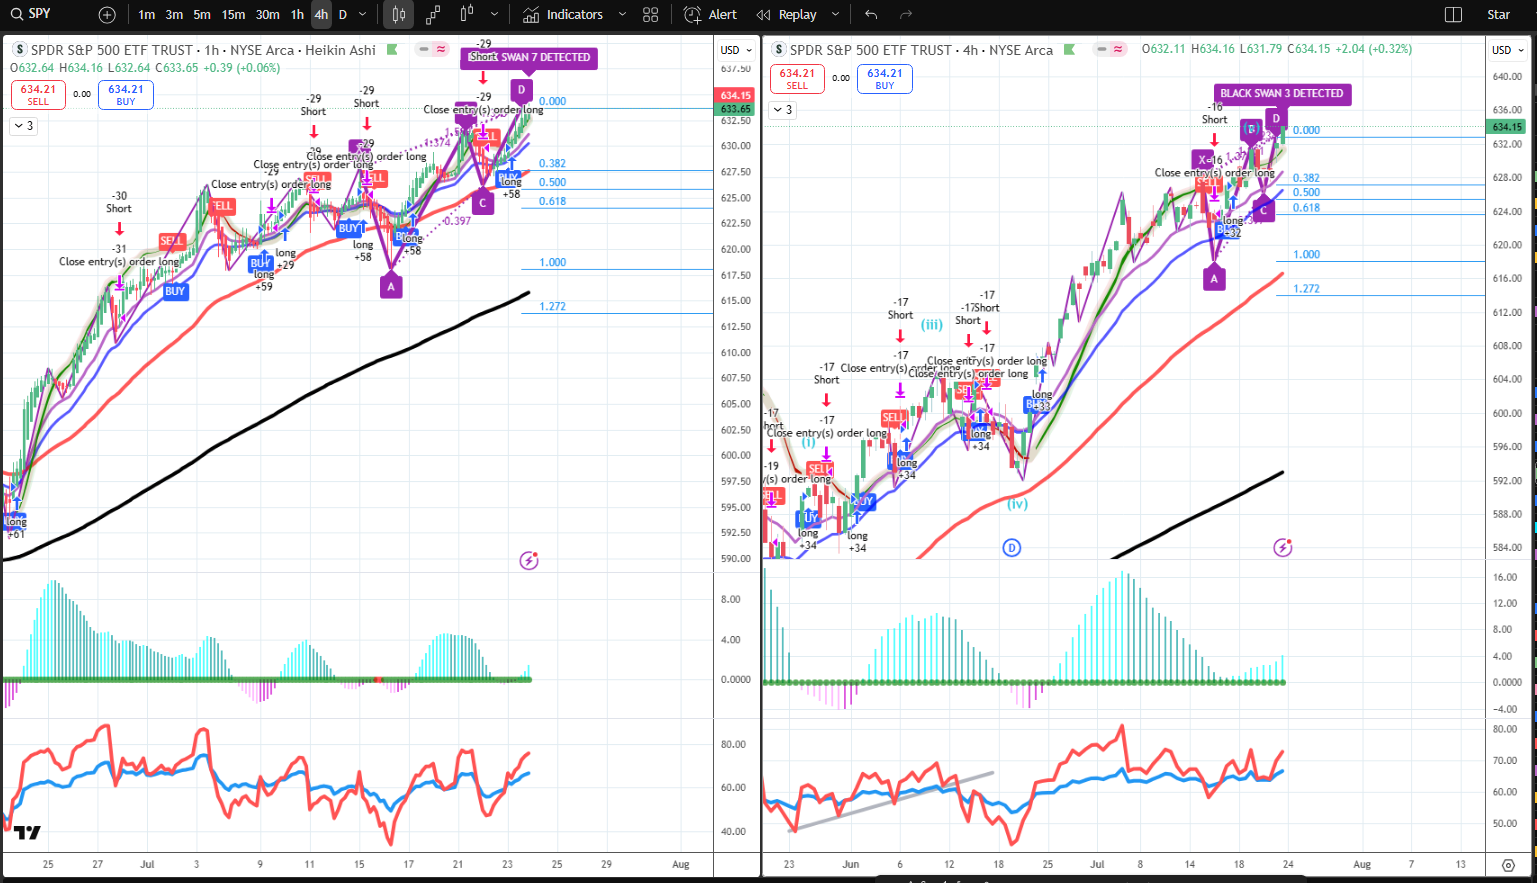Click the 633.65 price label on 1h axis
This screenshot has width=1537, height=883.
pyautogui.click(x=735, y=109)
